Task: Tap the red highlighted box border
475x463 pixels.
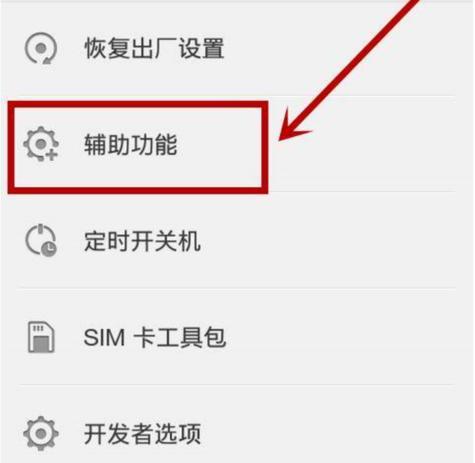Action: [x=138, y=105]
